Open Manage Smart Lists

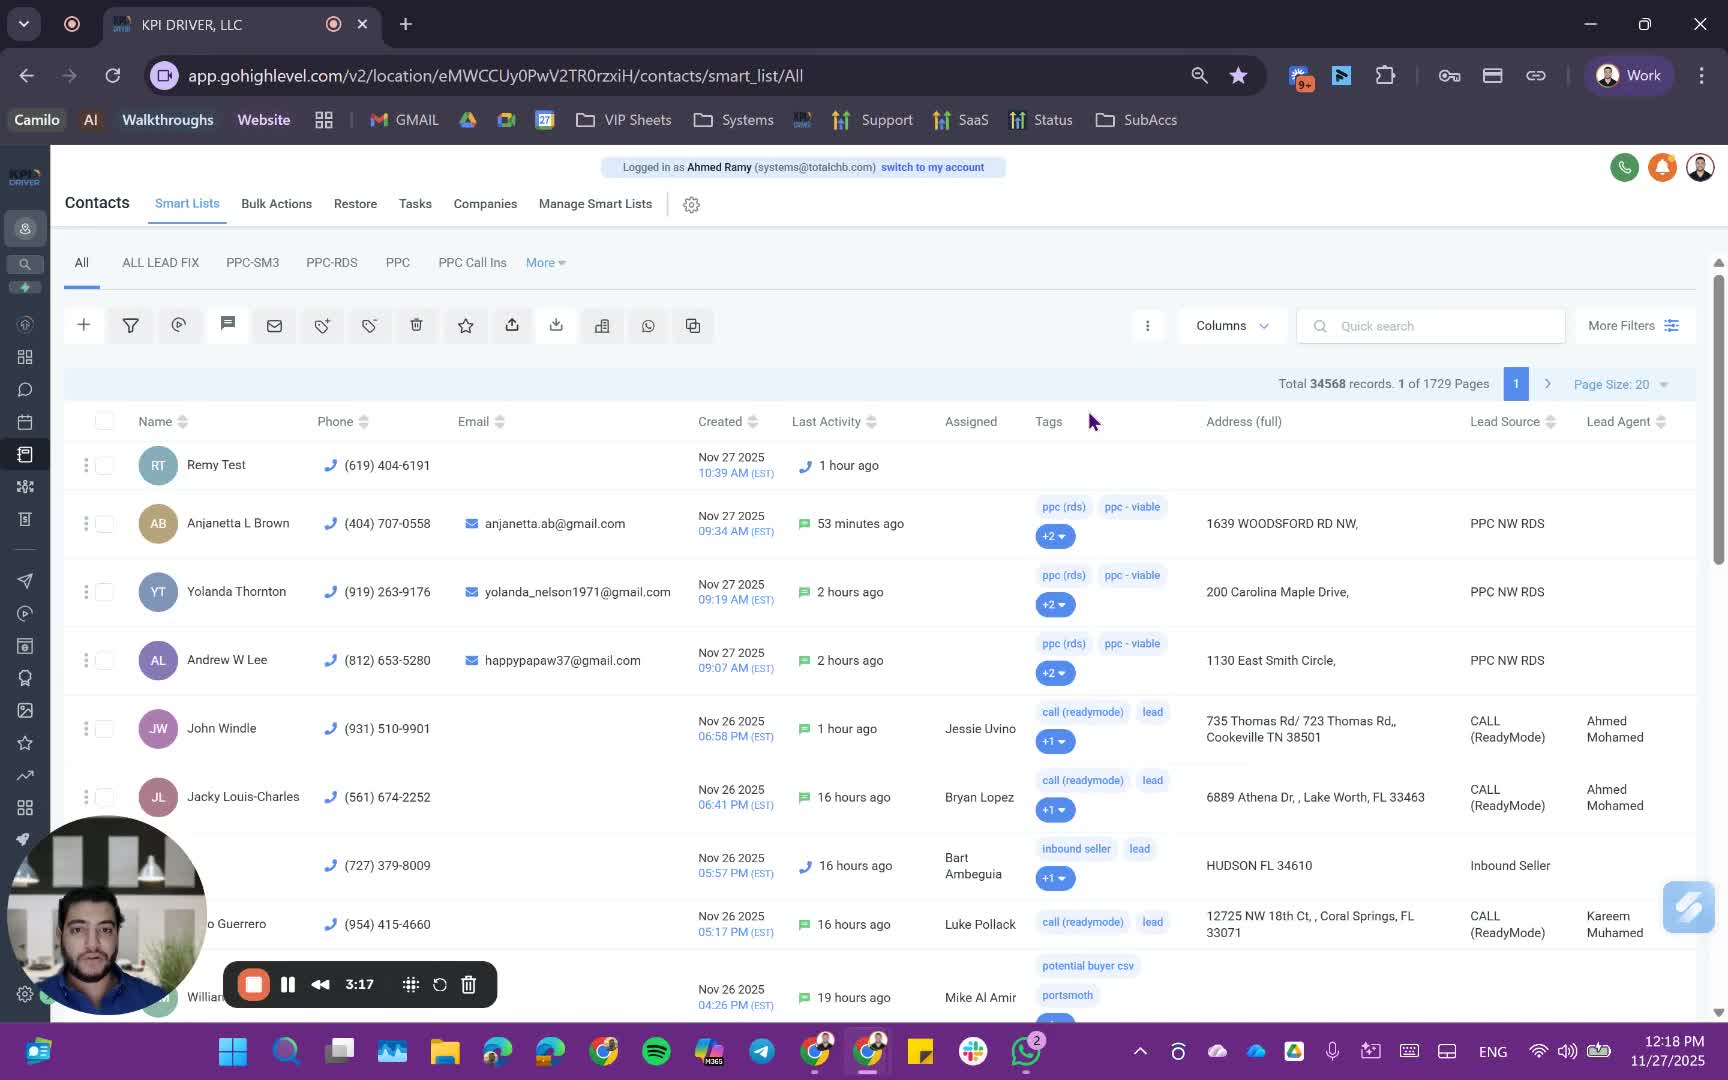(595, 203)
